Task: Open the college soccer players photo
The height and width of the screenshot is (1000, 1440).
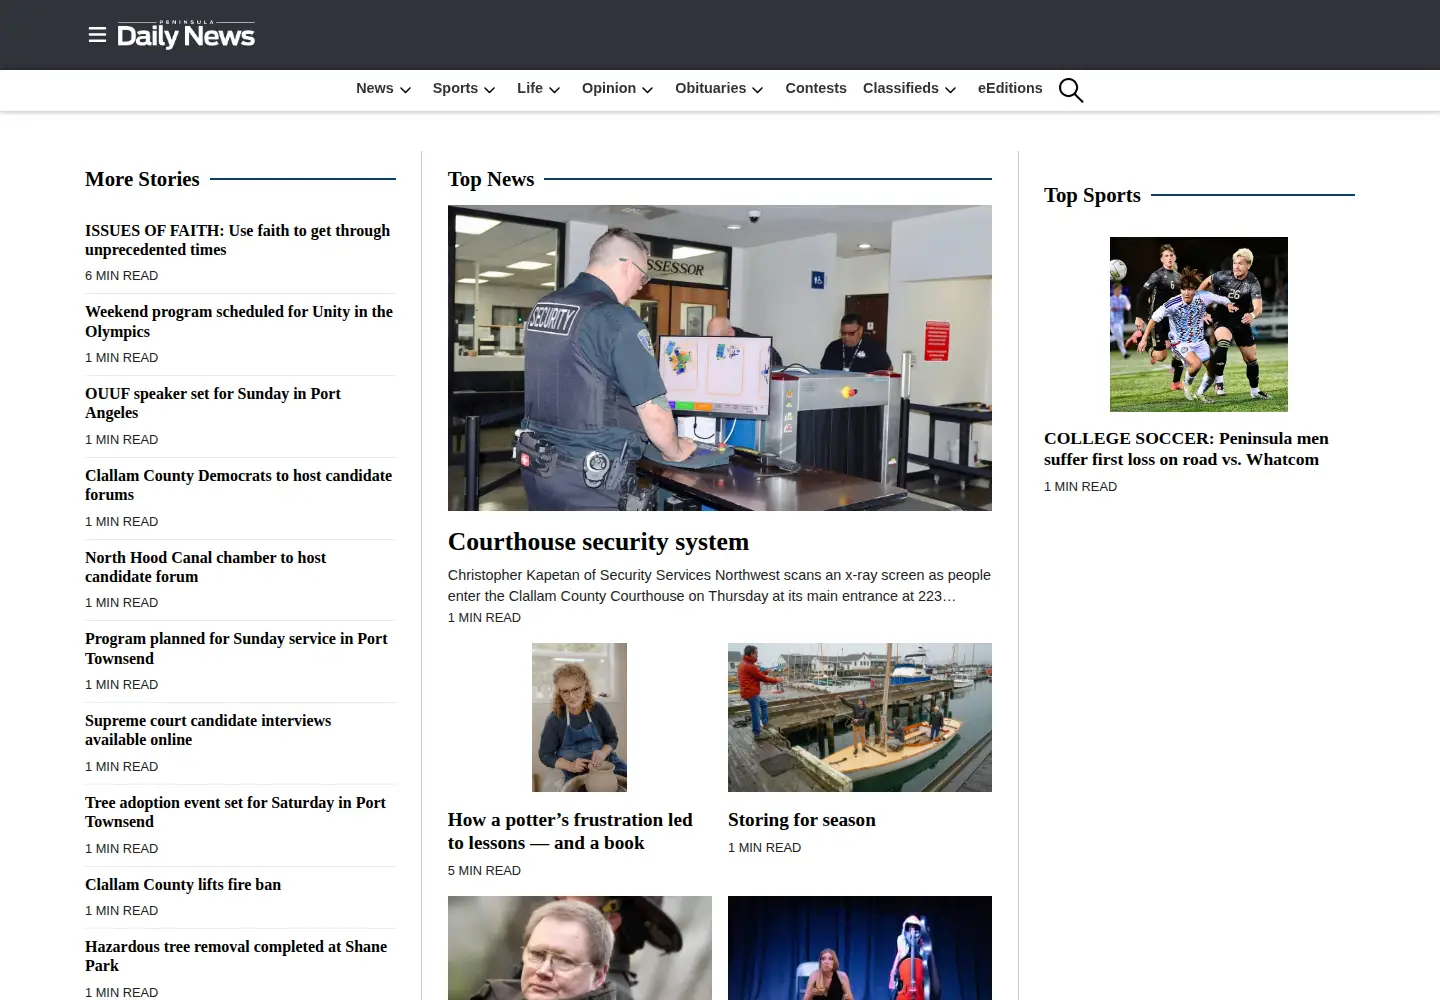Action: 1199,324
